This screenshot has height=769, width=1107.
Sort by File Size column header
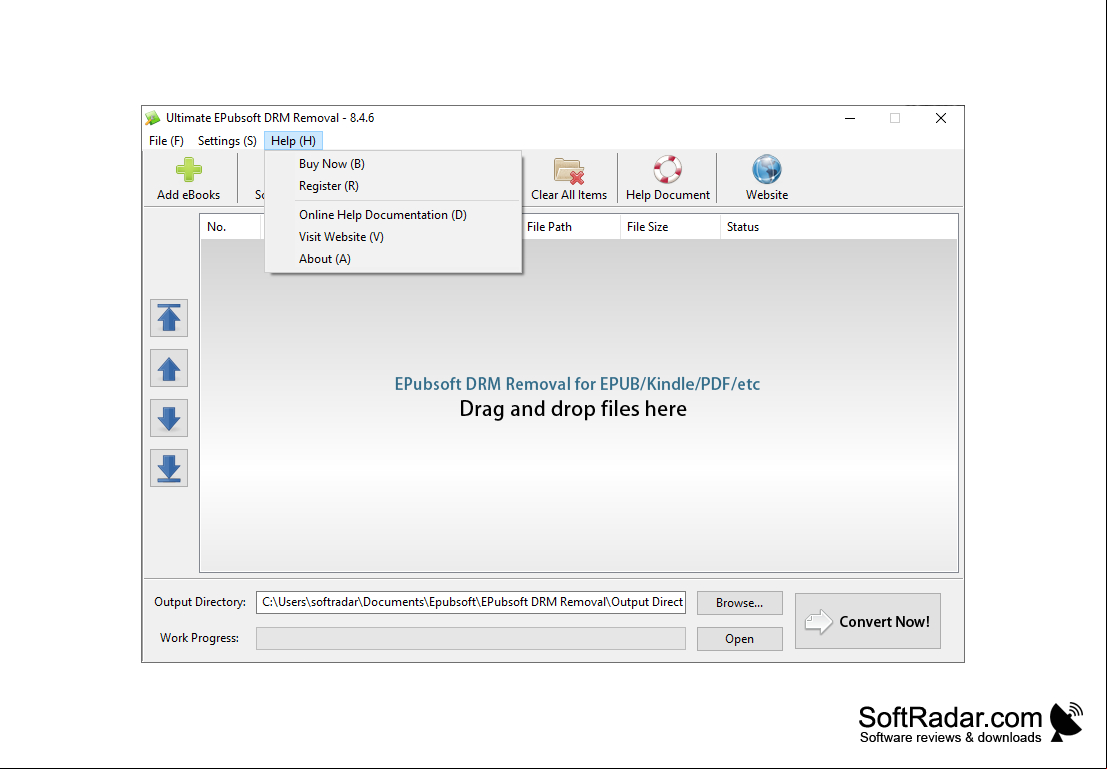point(670,227)
